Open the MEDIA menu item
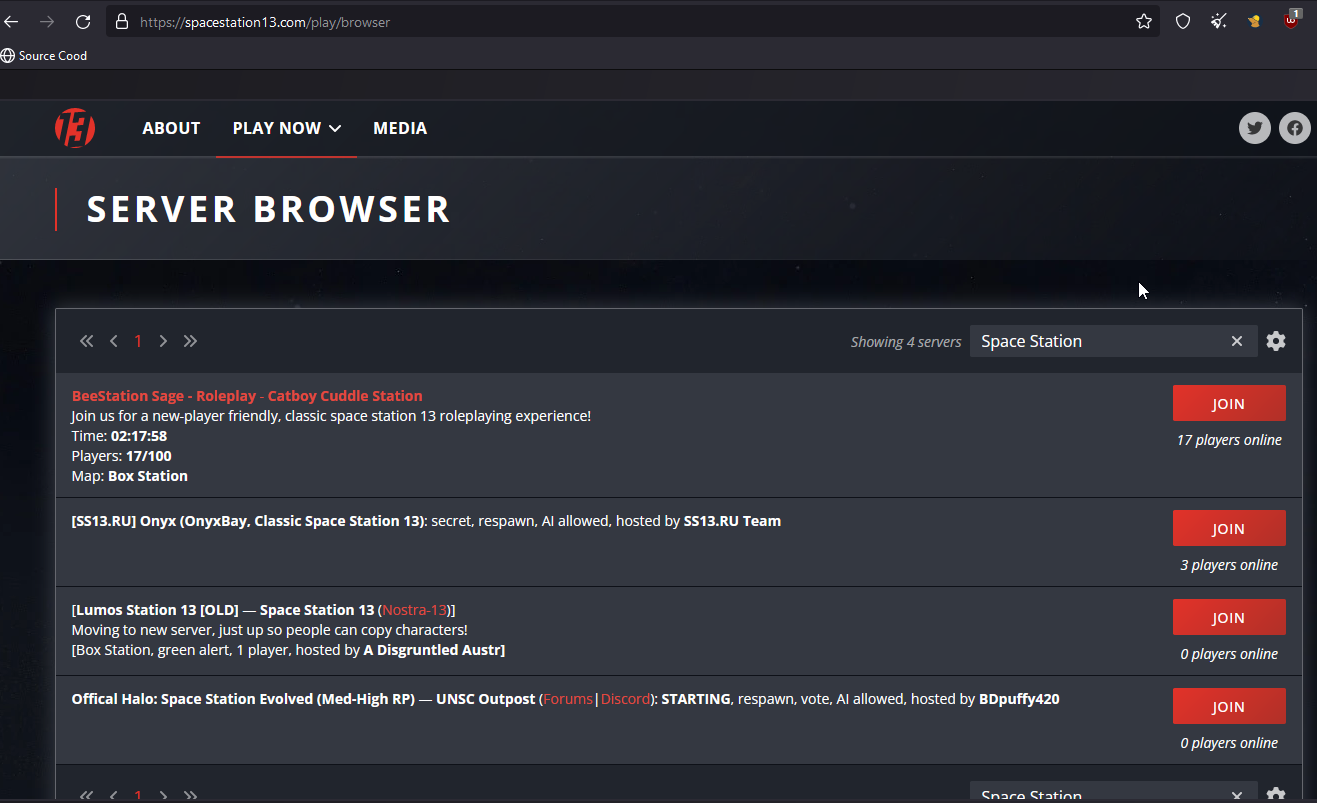This screenshot has height=803, width=1317. (400, 128)
